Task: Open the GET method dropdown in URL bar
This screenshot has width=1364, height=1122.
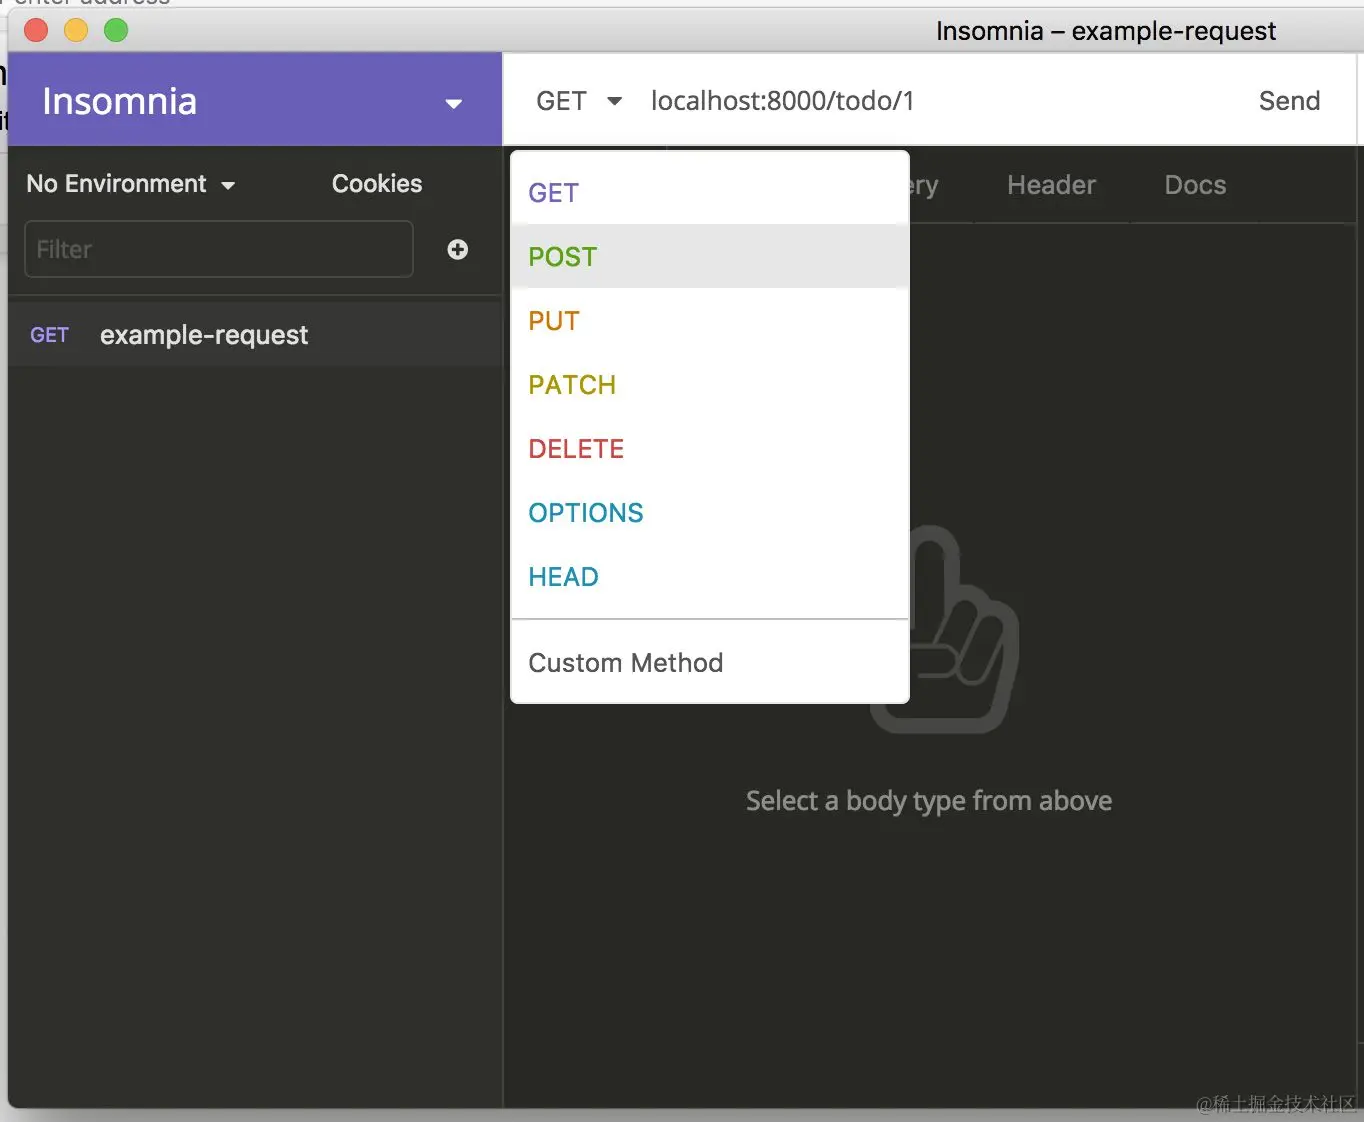Action: coord(579,101)
